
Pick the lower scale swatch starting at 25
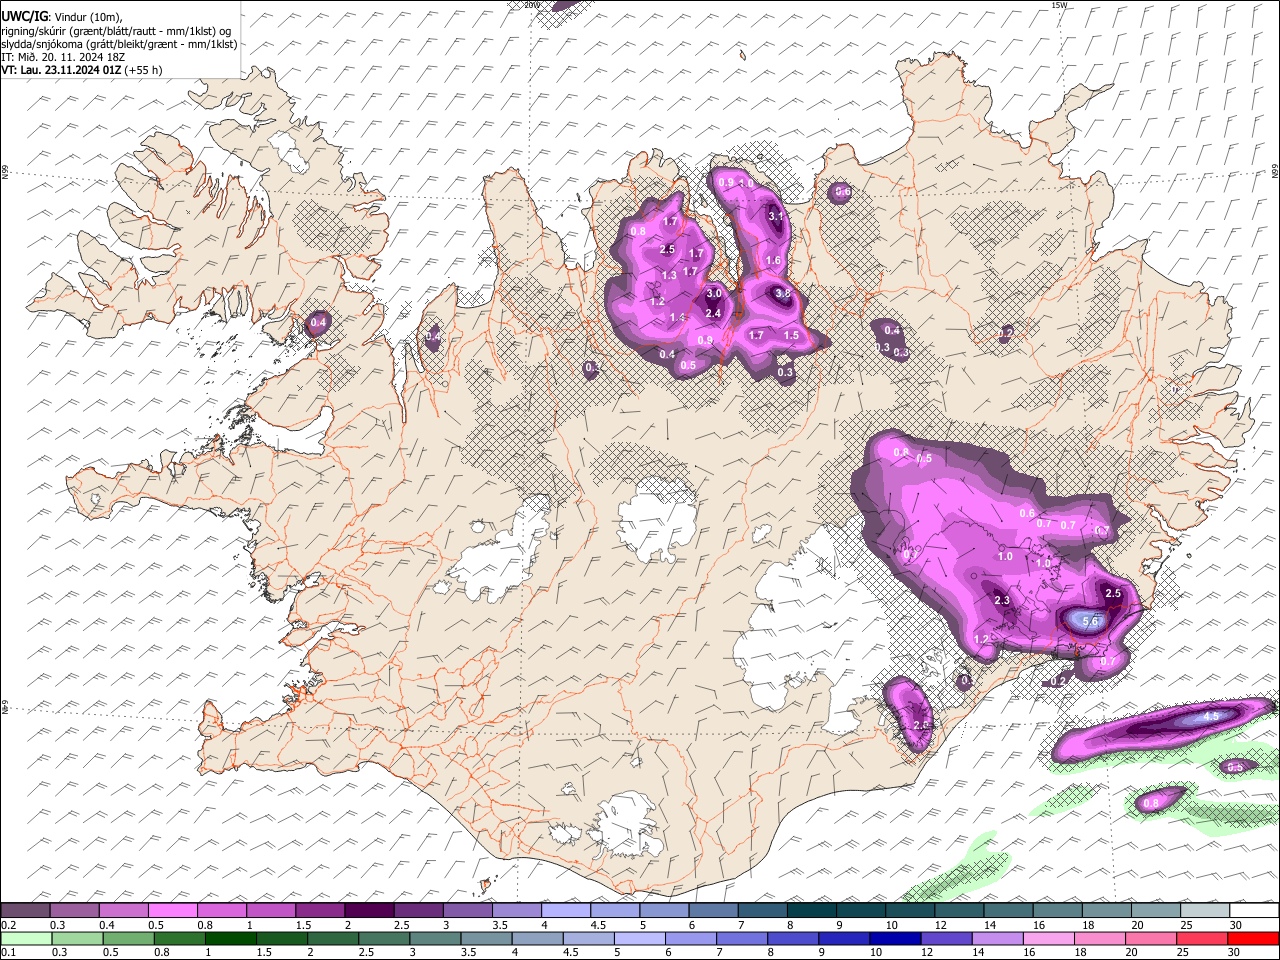pos(1201,938)
